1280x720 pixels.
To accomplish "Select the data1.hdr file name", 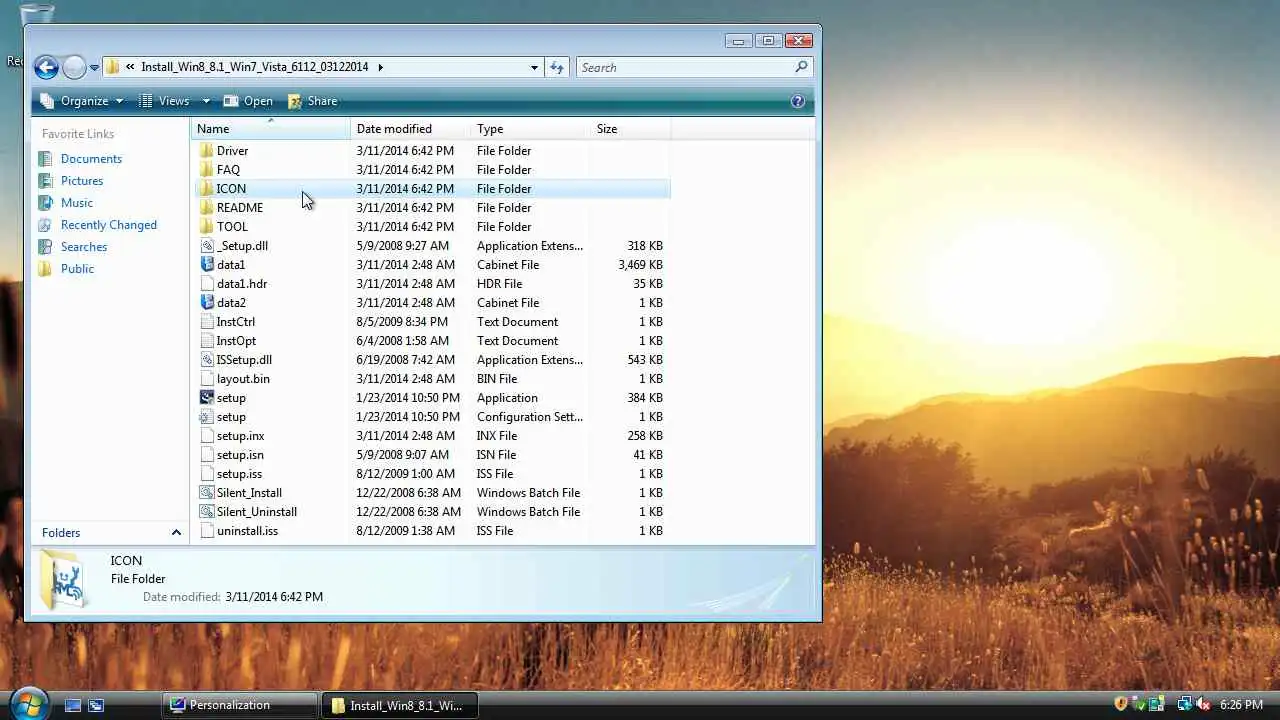I will [x=242, y=284].
